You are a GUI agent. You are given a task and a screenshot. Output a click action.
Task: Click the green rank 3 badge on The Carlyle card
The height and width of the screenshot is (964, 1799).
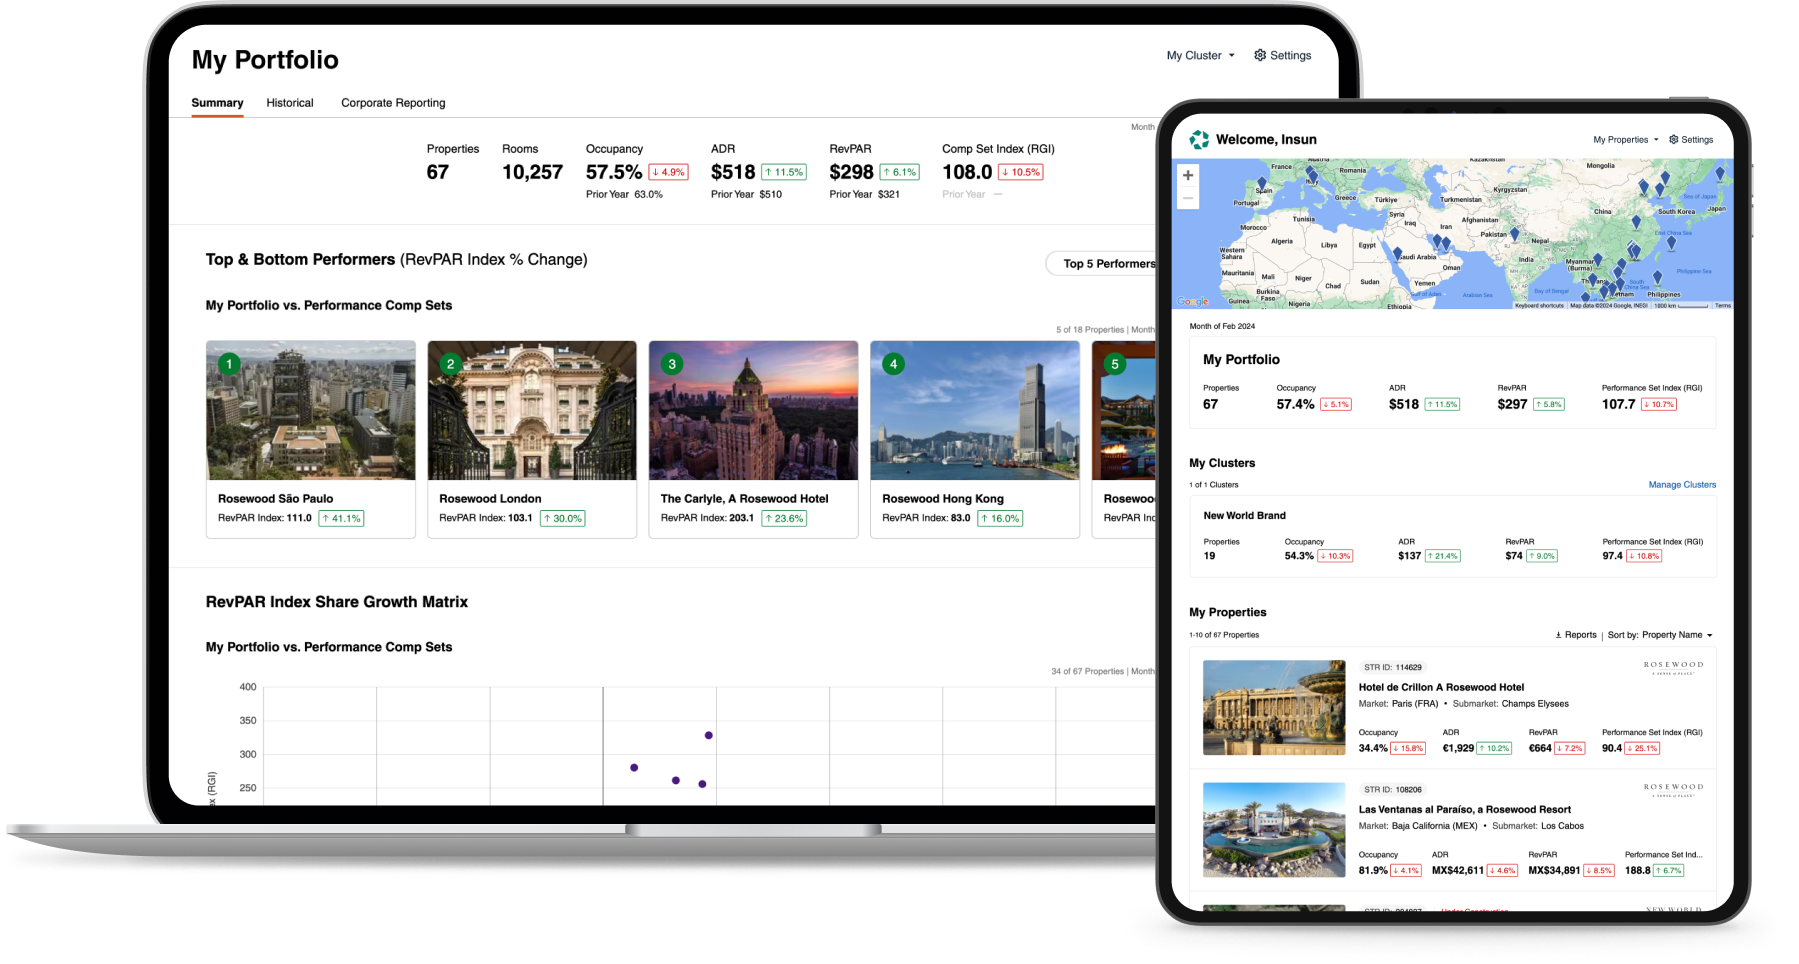pyautogui.click(x=672, y=364)
